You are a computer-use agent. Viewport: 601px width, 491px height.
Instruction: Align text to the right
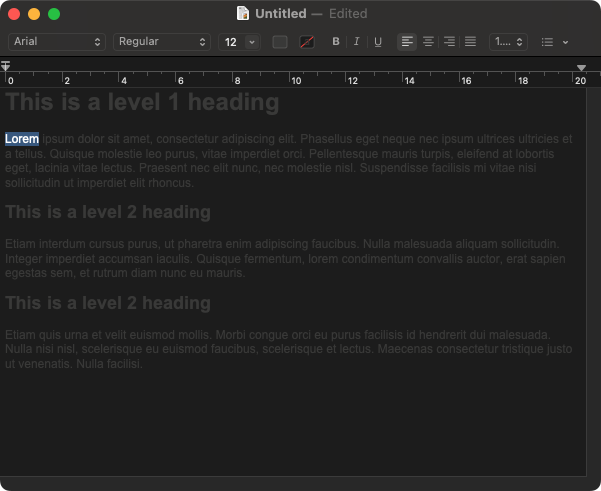[449, 42]
